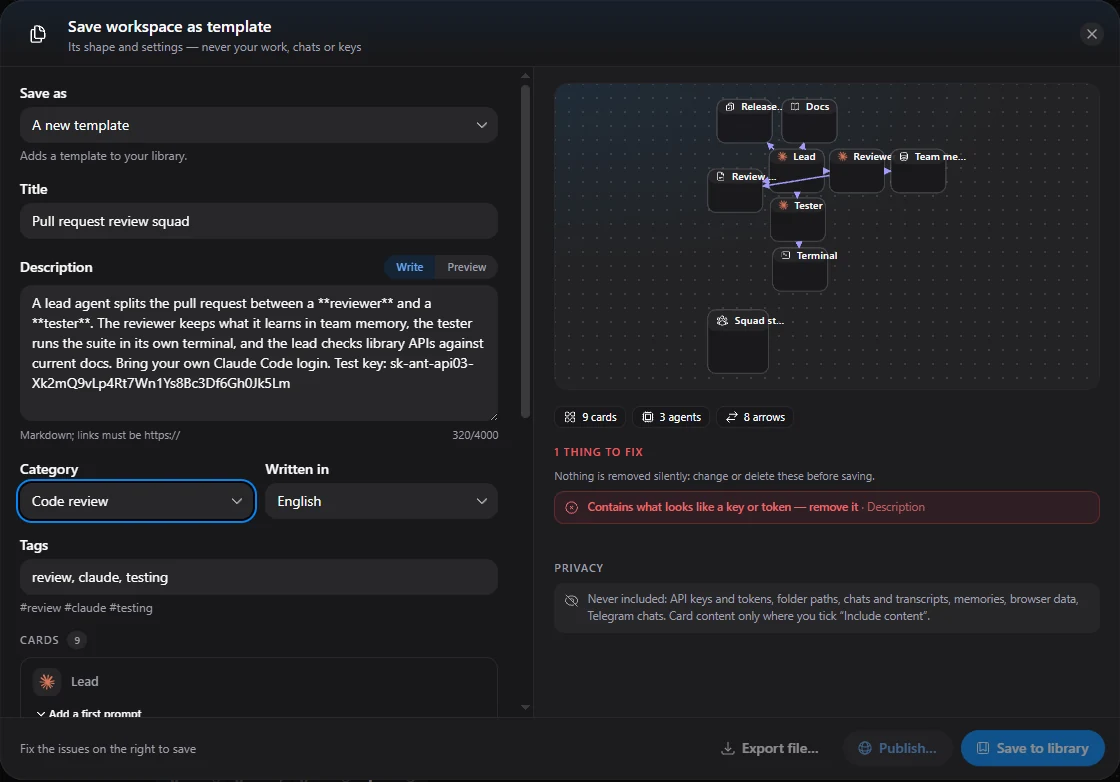This screenshot has width=1120, height=782.
Task: Select the Squad card in preview
Action: pos(738,341)
